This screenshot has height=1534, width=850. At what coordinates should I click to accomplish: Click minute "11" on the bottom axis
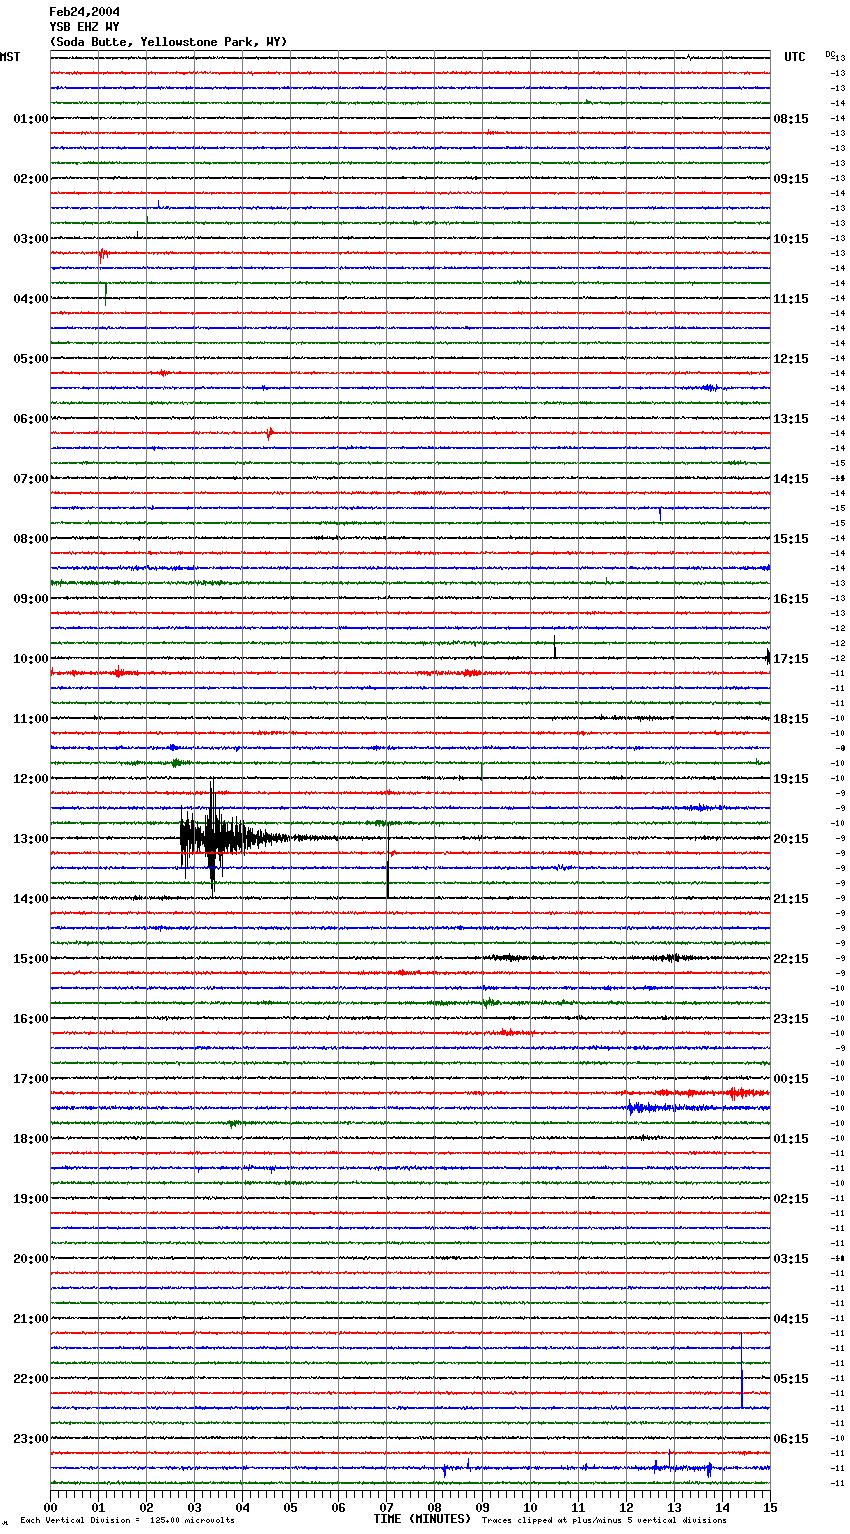pyautogui.click(x=578, y=1507)
